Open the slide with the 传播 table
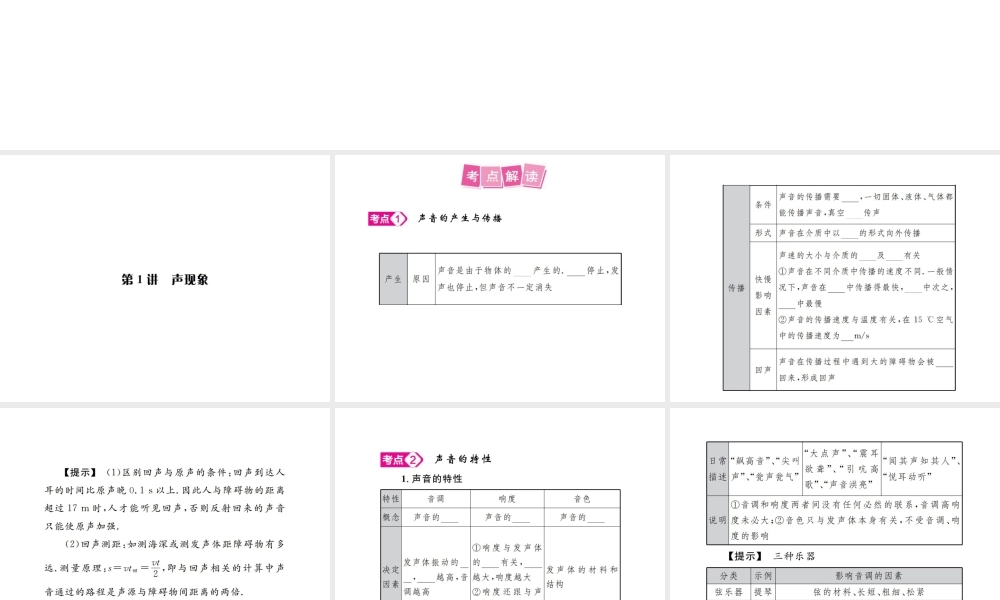 [x=835, y=279]
